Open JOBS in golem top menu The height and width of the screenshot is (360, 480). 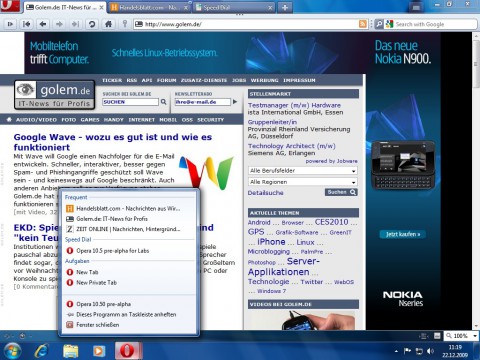point(239,80)
